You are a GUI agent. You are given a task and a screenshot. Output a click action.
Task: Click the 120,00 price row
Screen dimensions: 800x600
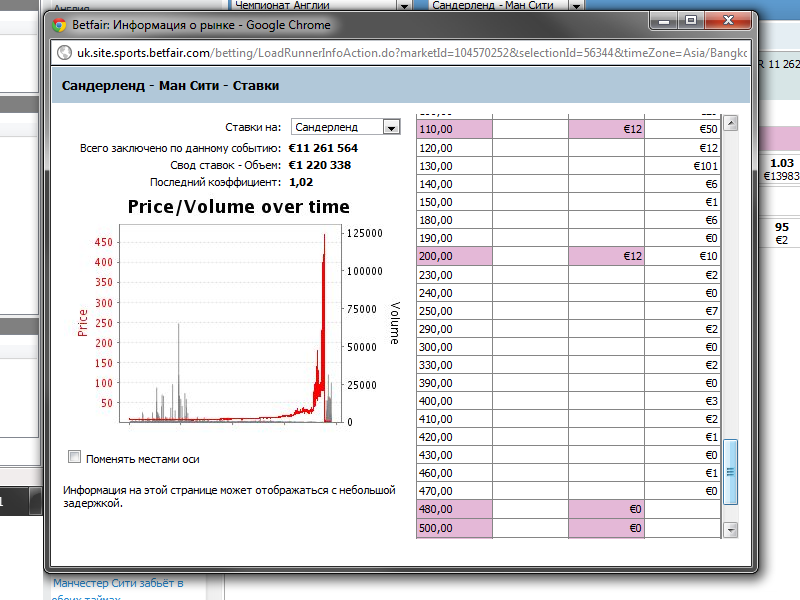coord(568,148)
